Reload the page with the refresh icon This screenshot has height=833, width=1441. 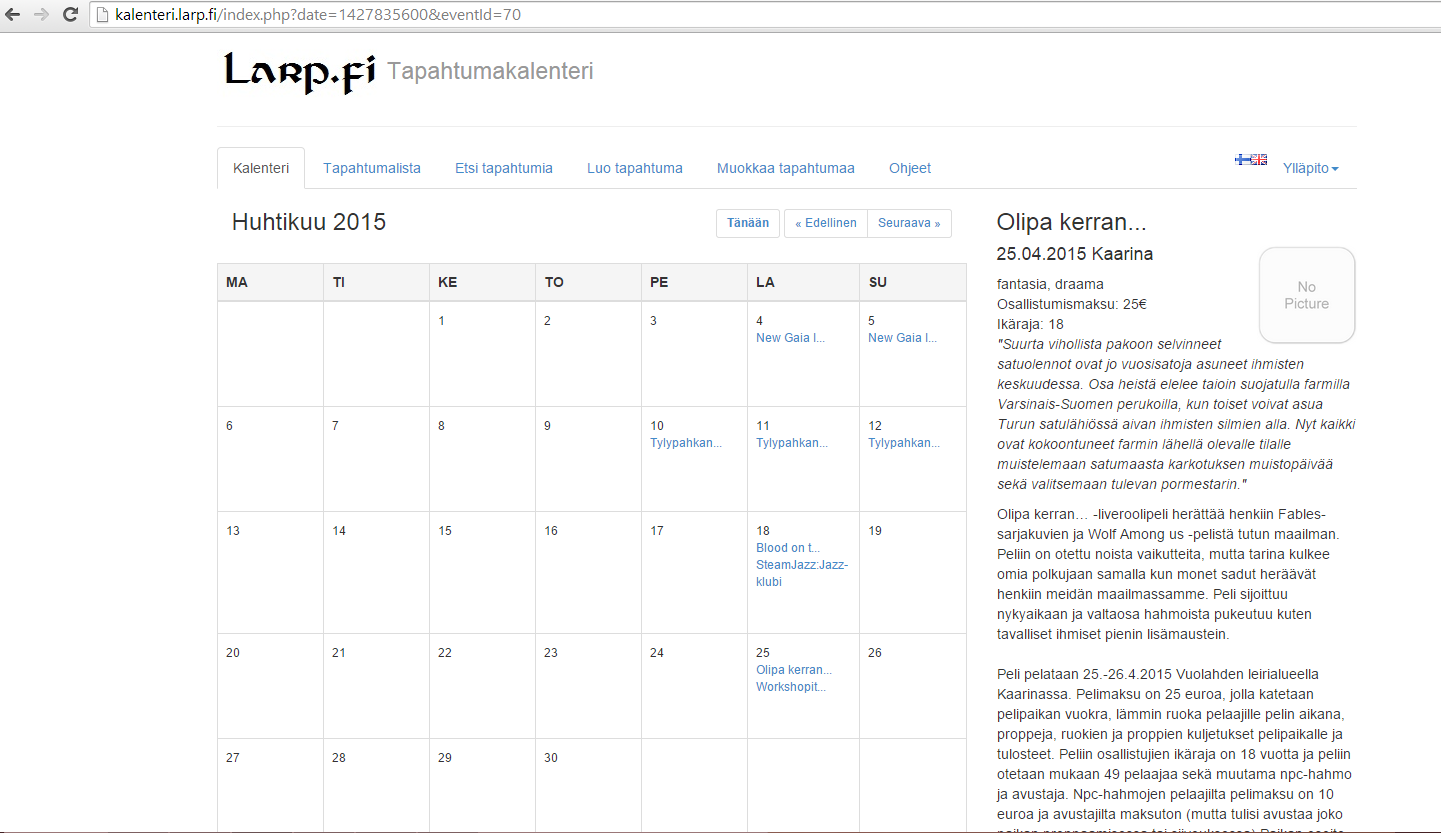(x=70, y=15)
